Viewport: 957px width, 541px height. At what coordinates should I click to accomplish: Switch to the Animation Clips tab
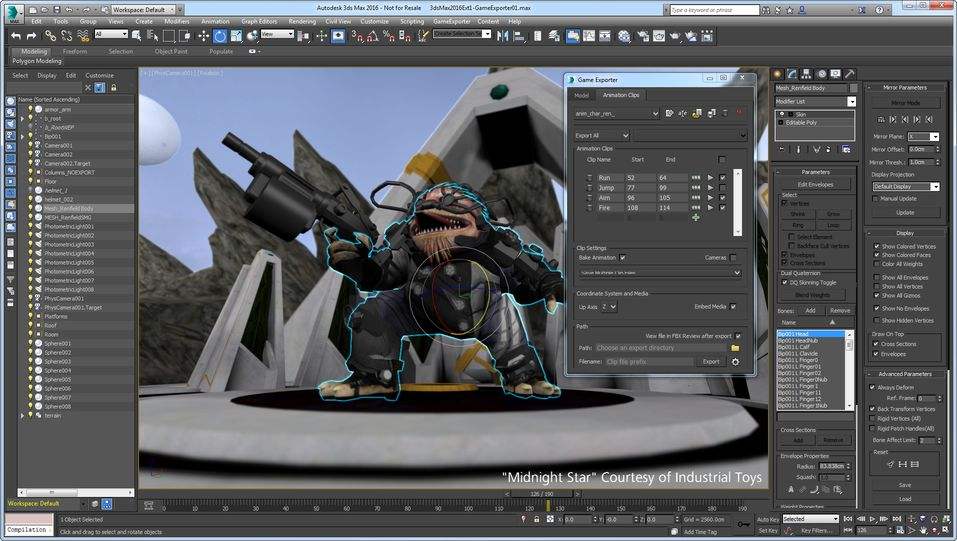pos(620,95)
